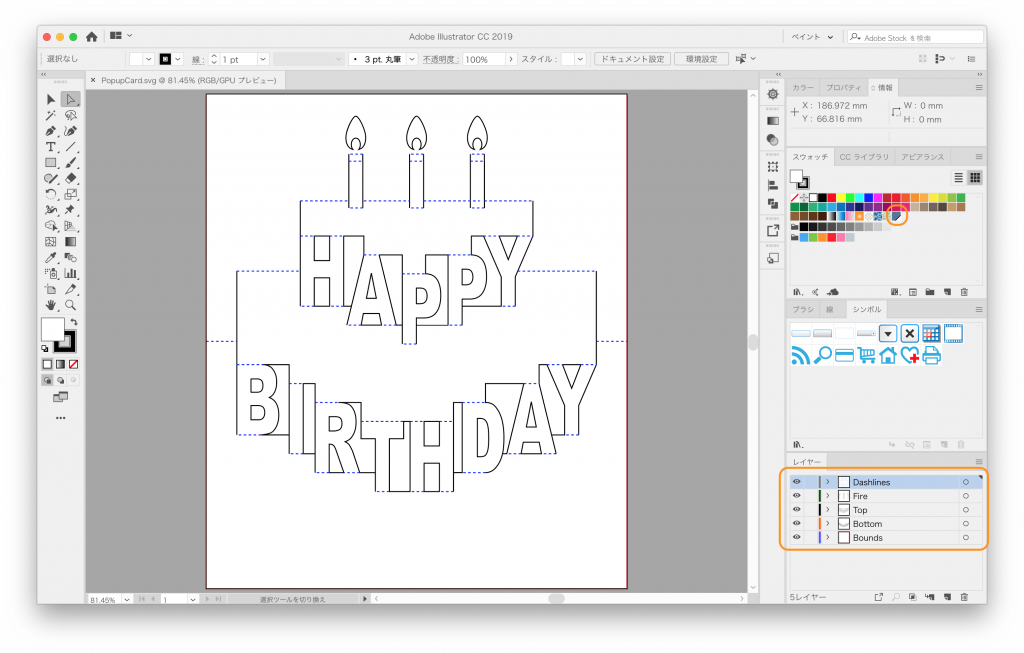Click the shopping cart symbol
This screenshot has width=1024, height=653.
point(866,355)
